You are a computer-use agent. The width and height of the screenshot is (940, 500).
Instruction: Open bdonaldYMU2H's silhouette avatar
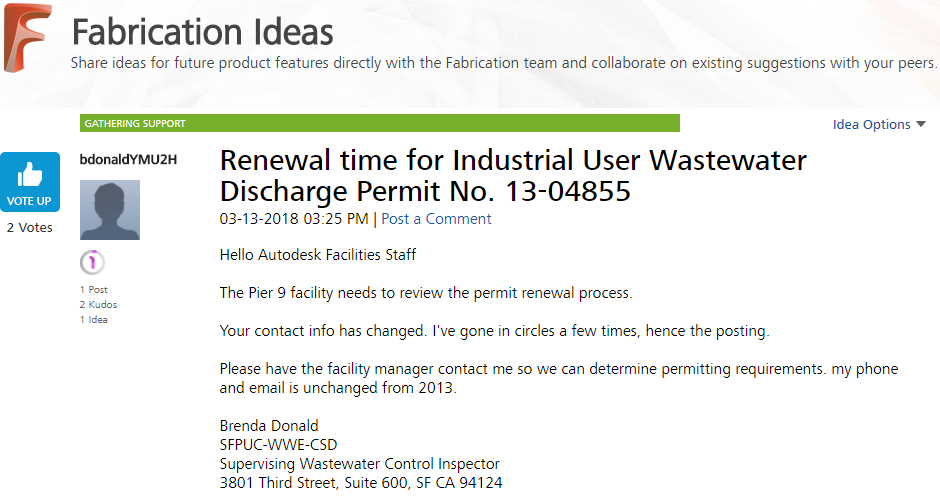pyautogui.click(x=110, y=210)
